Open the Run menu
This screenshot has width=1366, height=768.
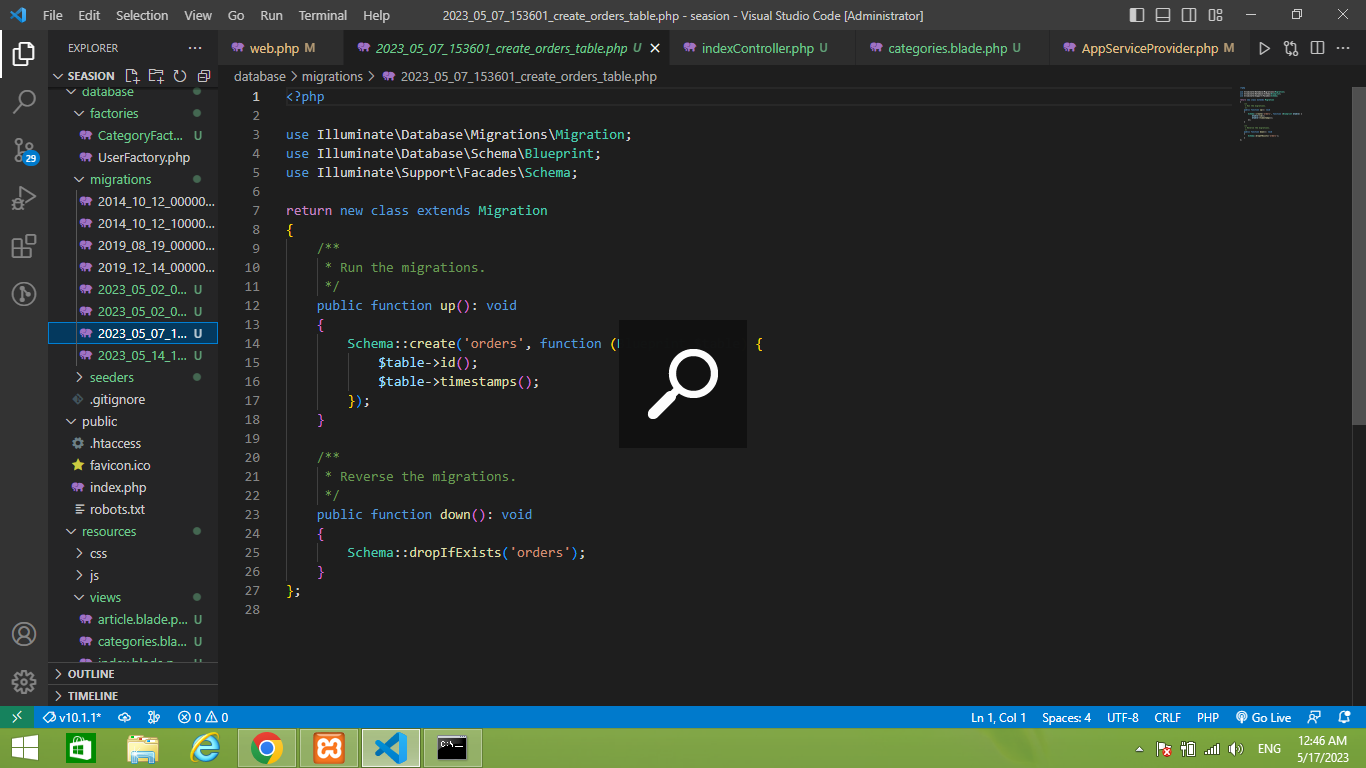click(271, 15)
